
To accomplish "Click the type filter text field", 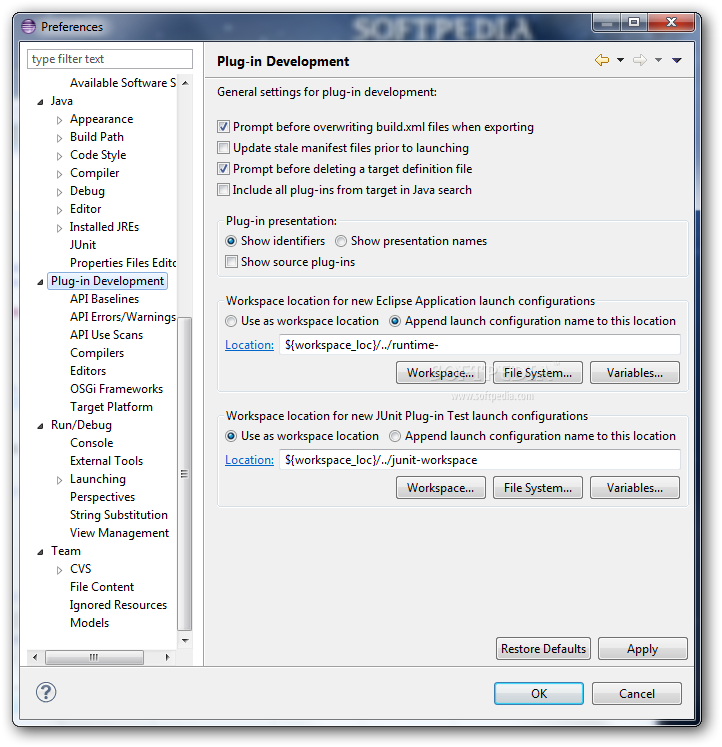I will (x=110, y=59).
